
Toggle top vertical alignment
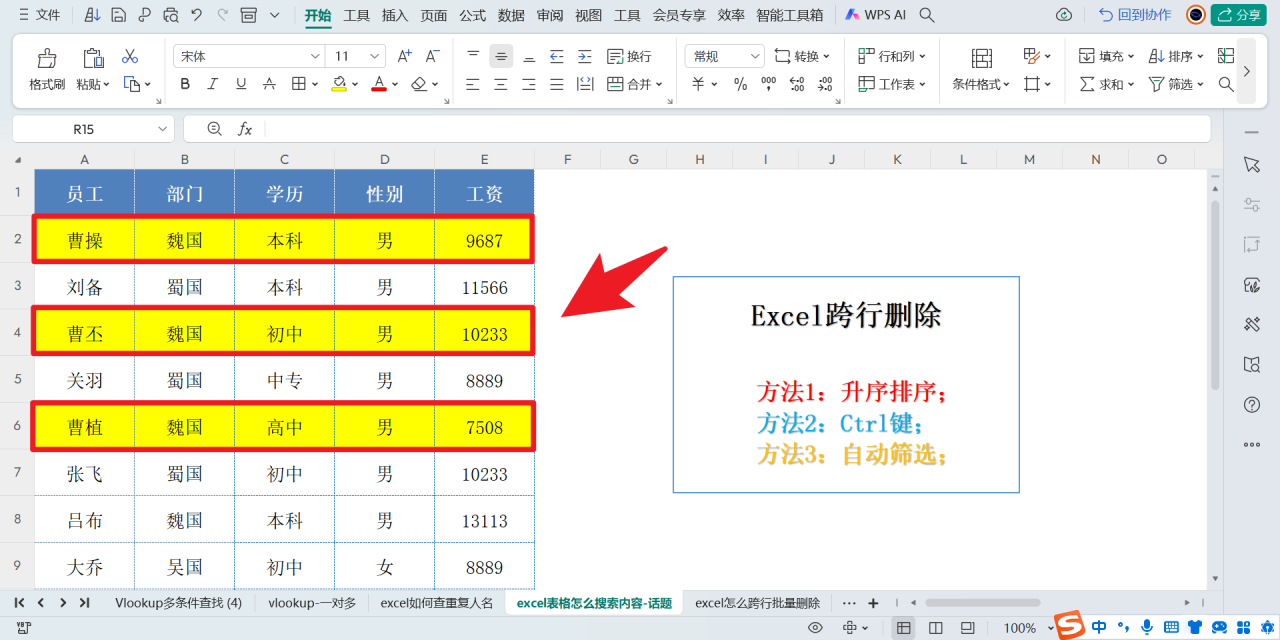pos(473,57)
